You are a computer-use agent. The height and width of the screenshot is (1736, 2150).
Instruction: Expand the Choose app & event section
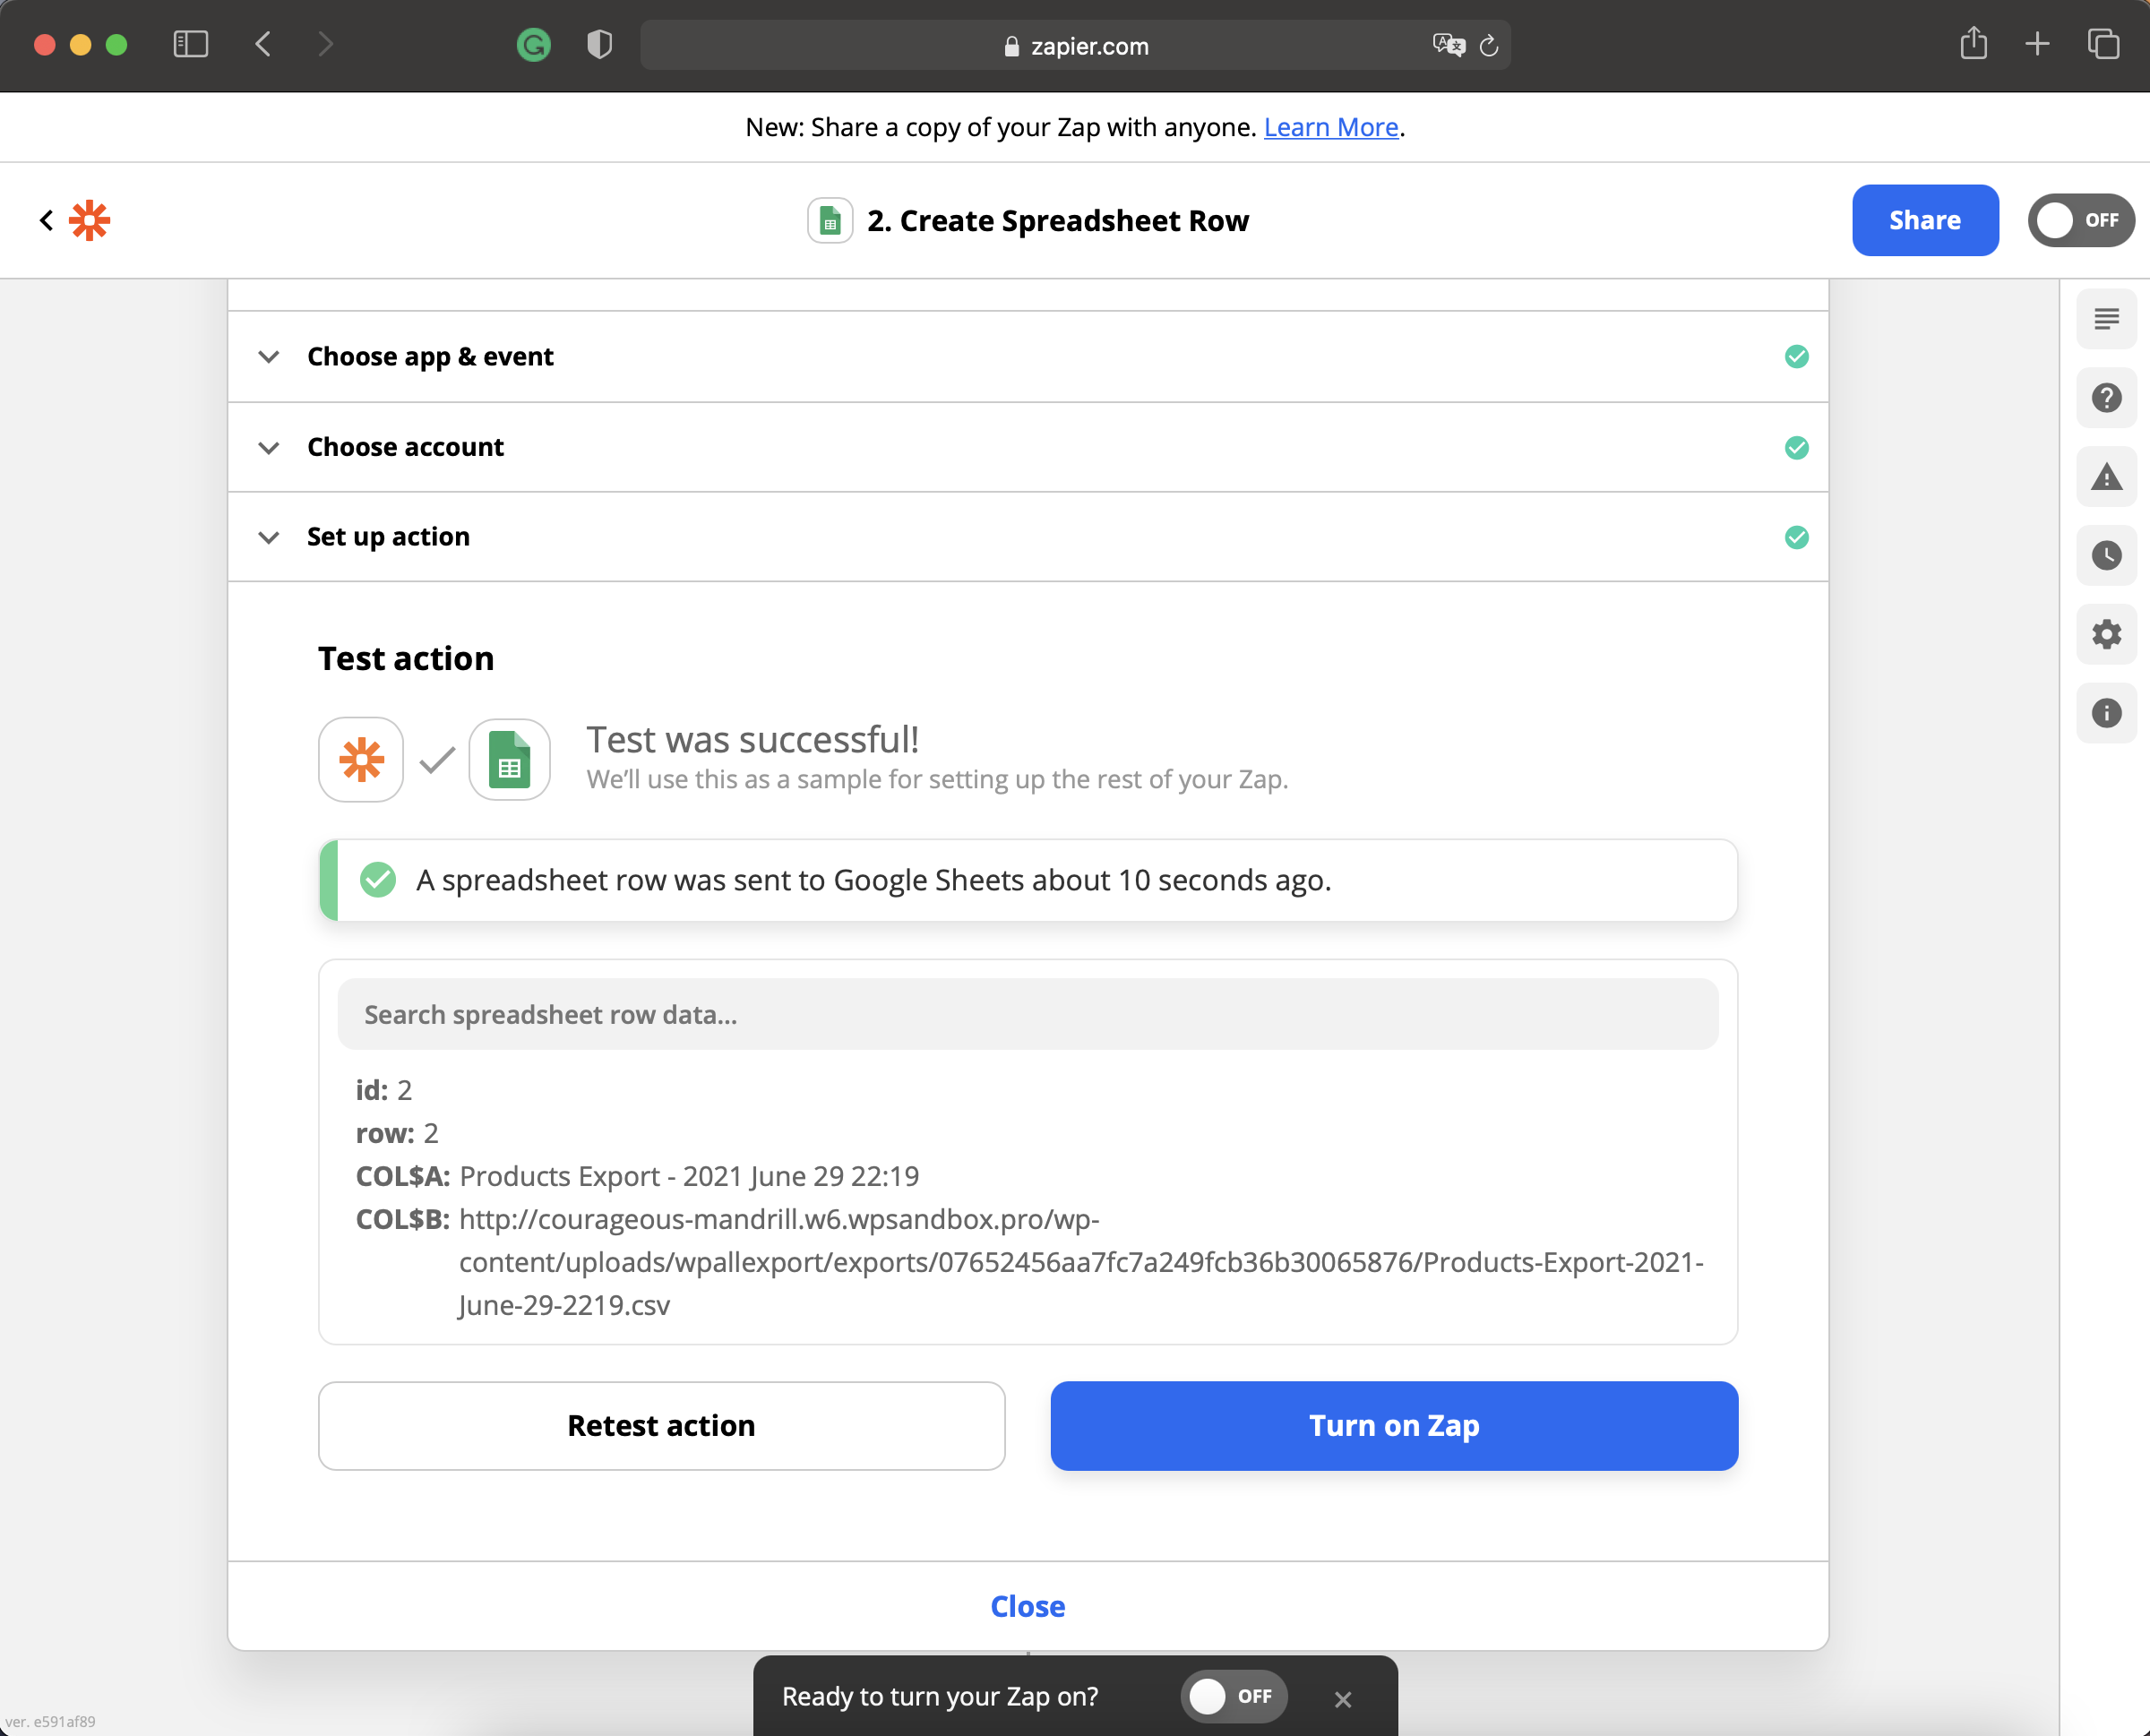point(430,357)
